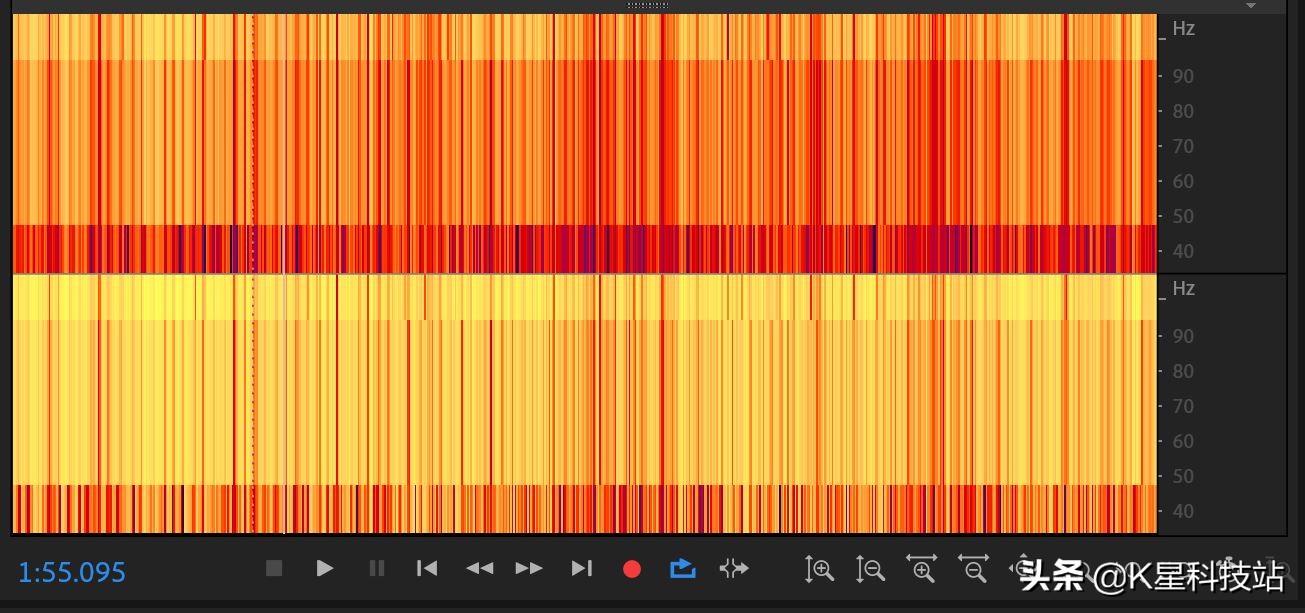Click the 90 mark on the upper frequency ruler
Viewport: 1305px width, 613px height.
tap(1183, 76)
